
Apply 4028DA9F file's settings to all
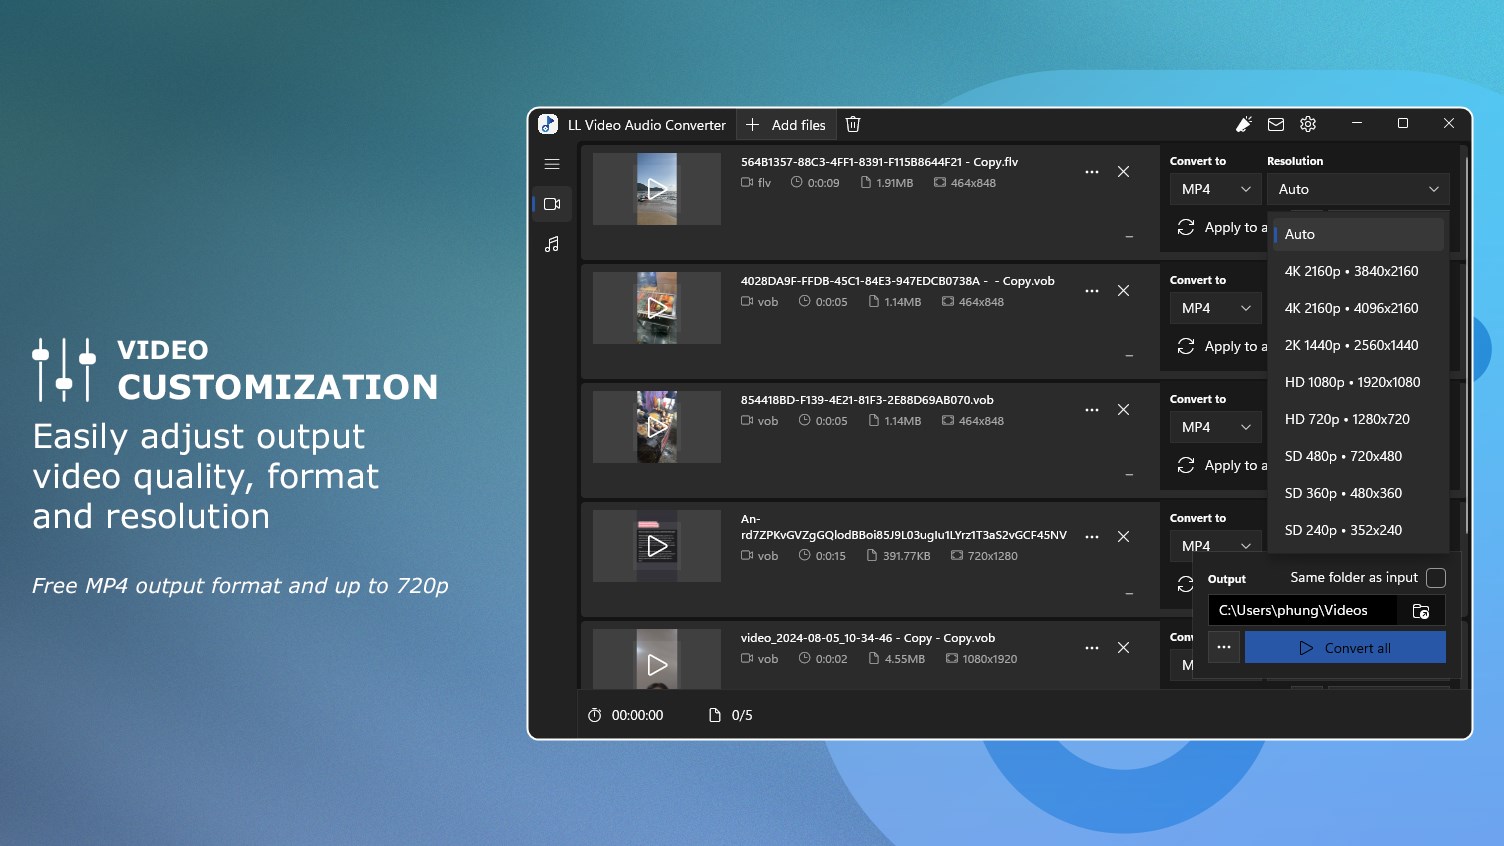1220,346
